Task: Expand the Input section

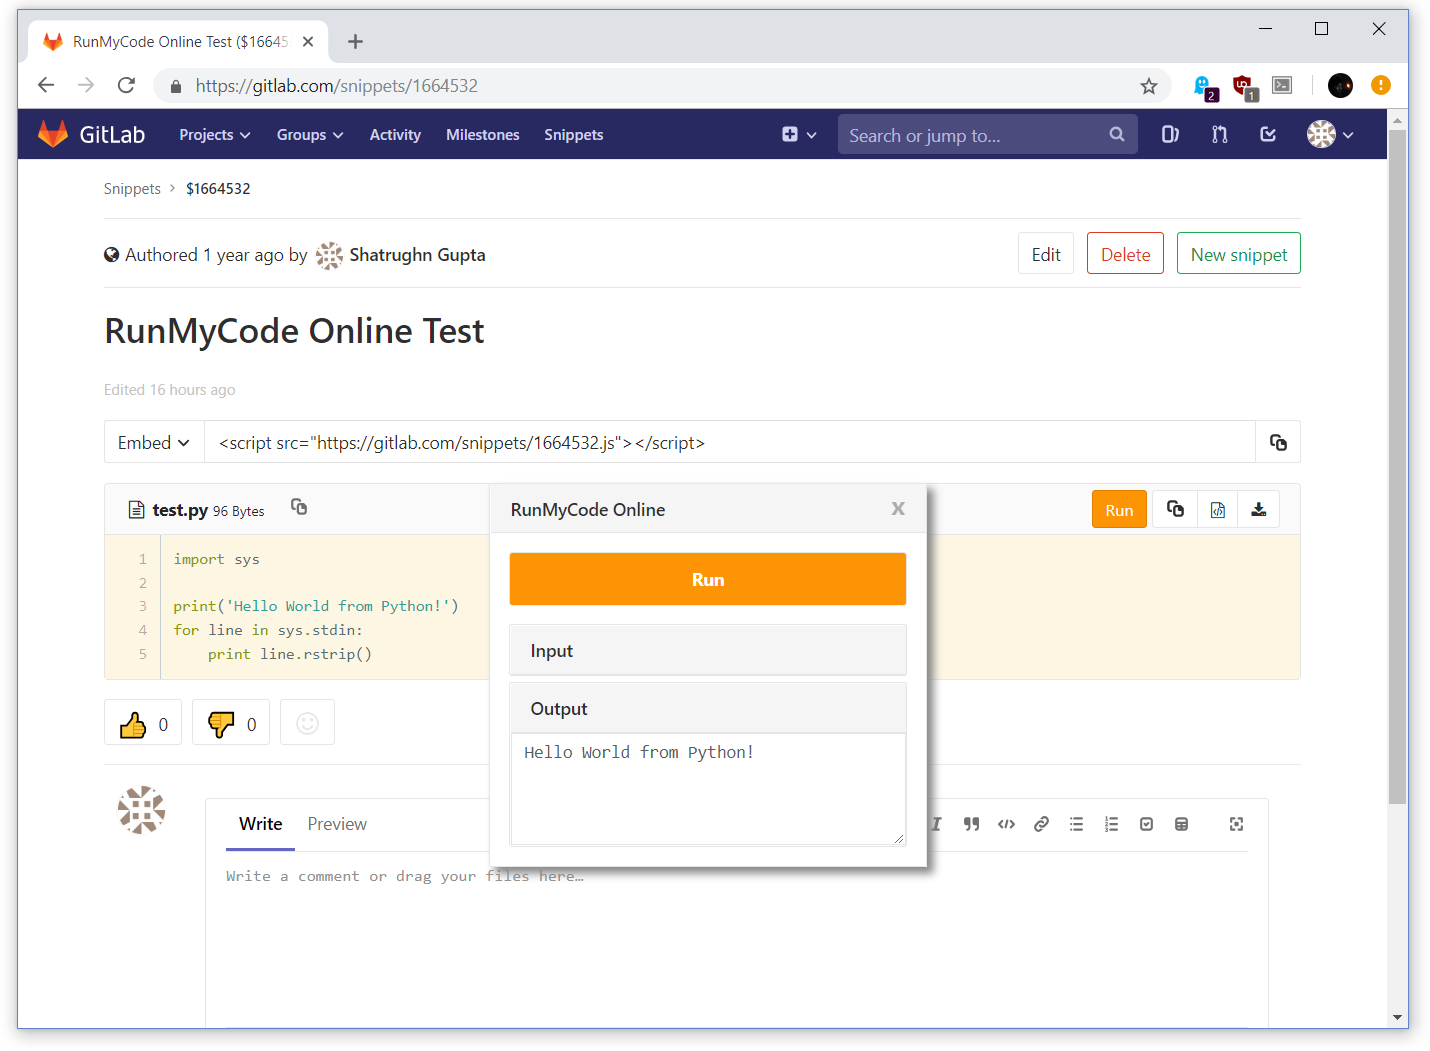Action: tap(708, 650)
